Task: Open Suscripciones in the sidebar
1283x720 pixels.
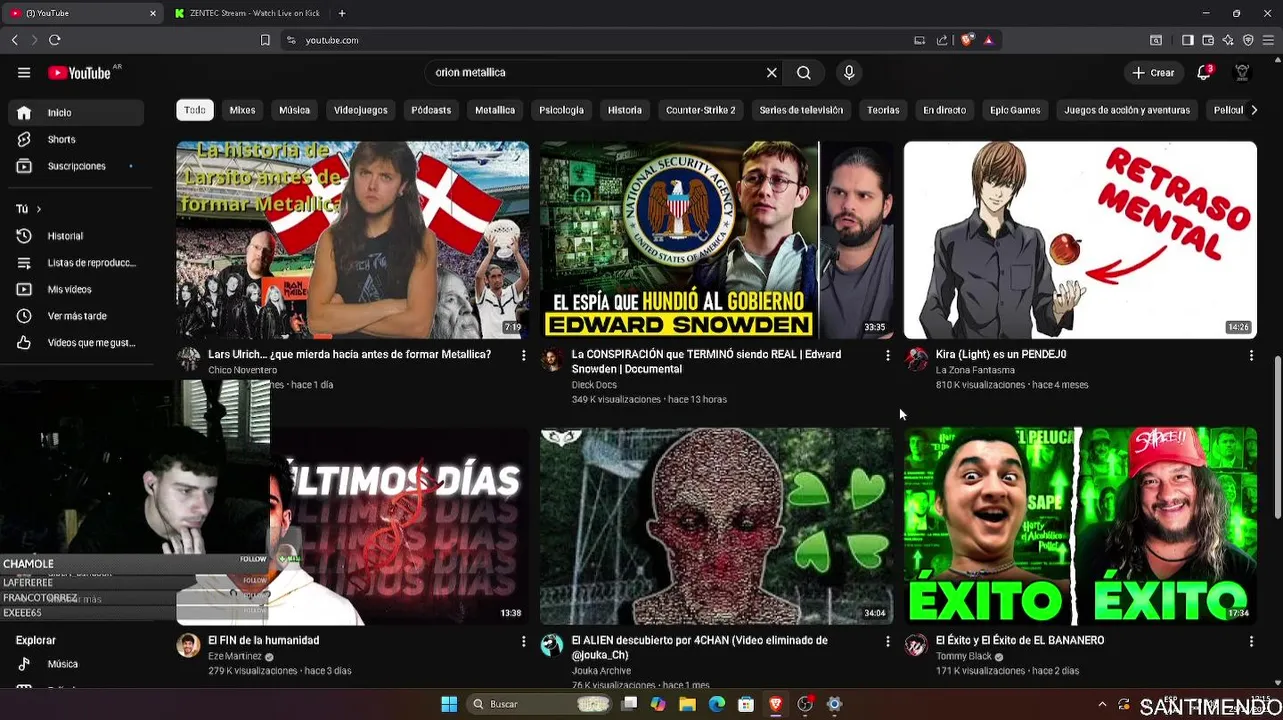Action: (x=76, y=166)
